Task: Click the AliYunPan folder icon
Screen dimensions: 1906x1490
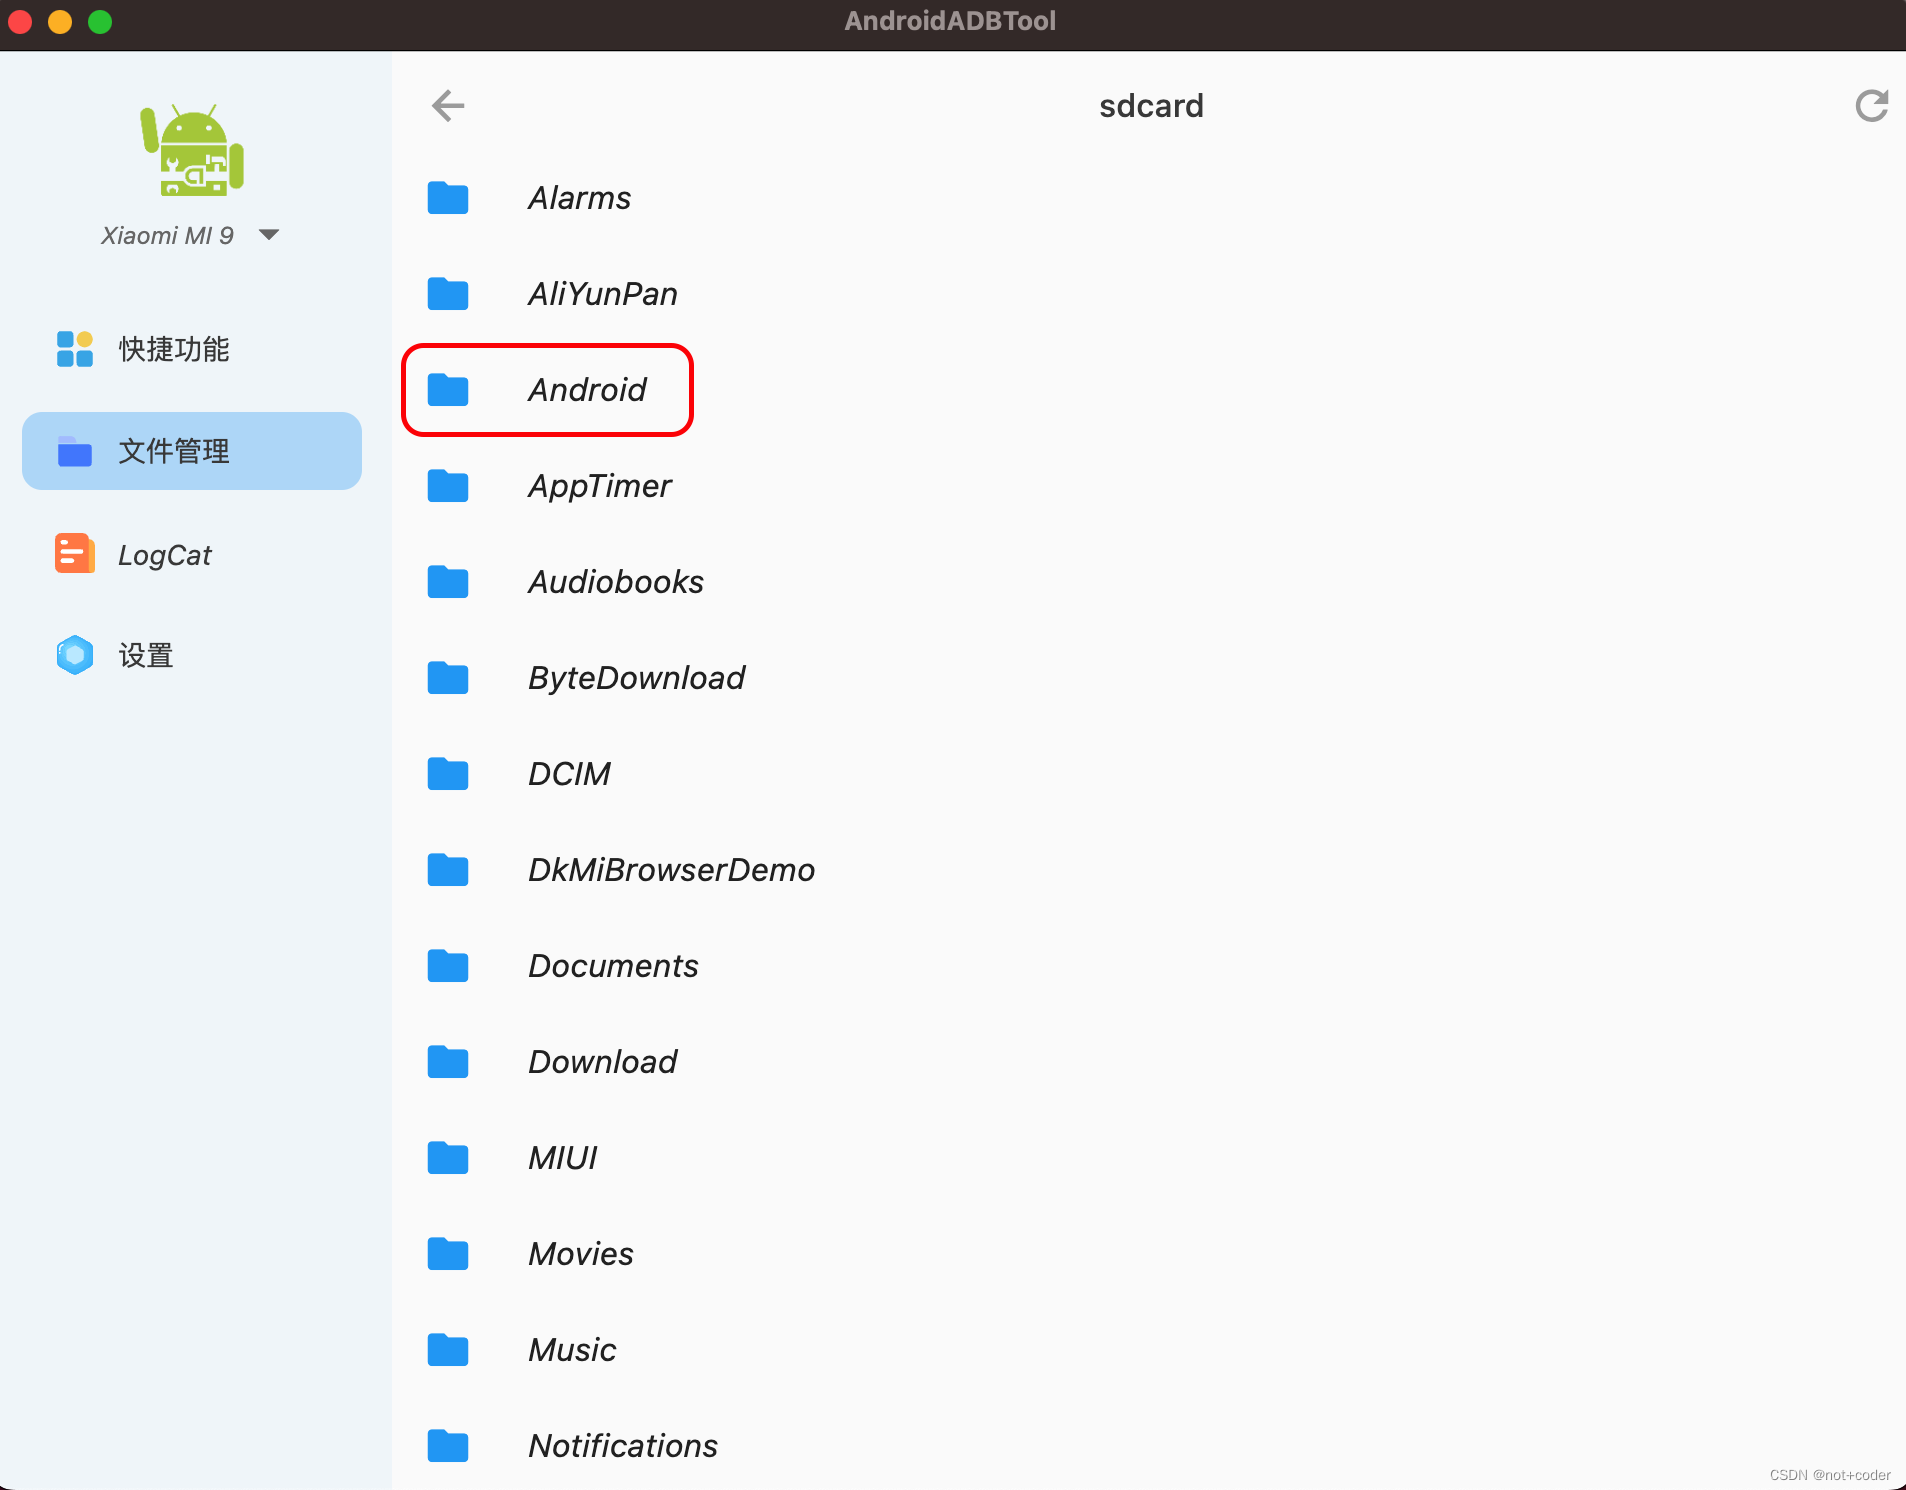Action: pos(448,294)
